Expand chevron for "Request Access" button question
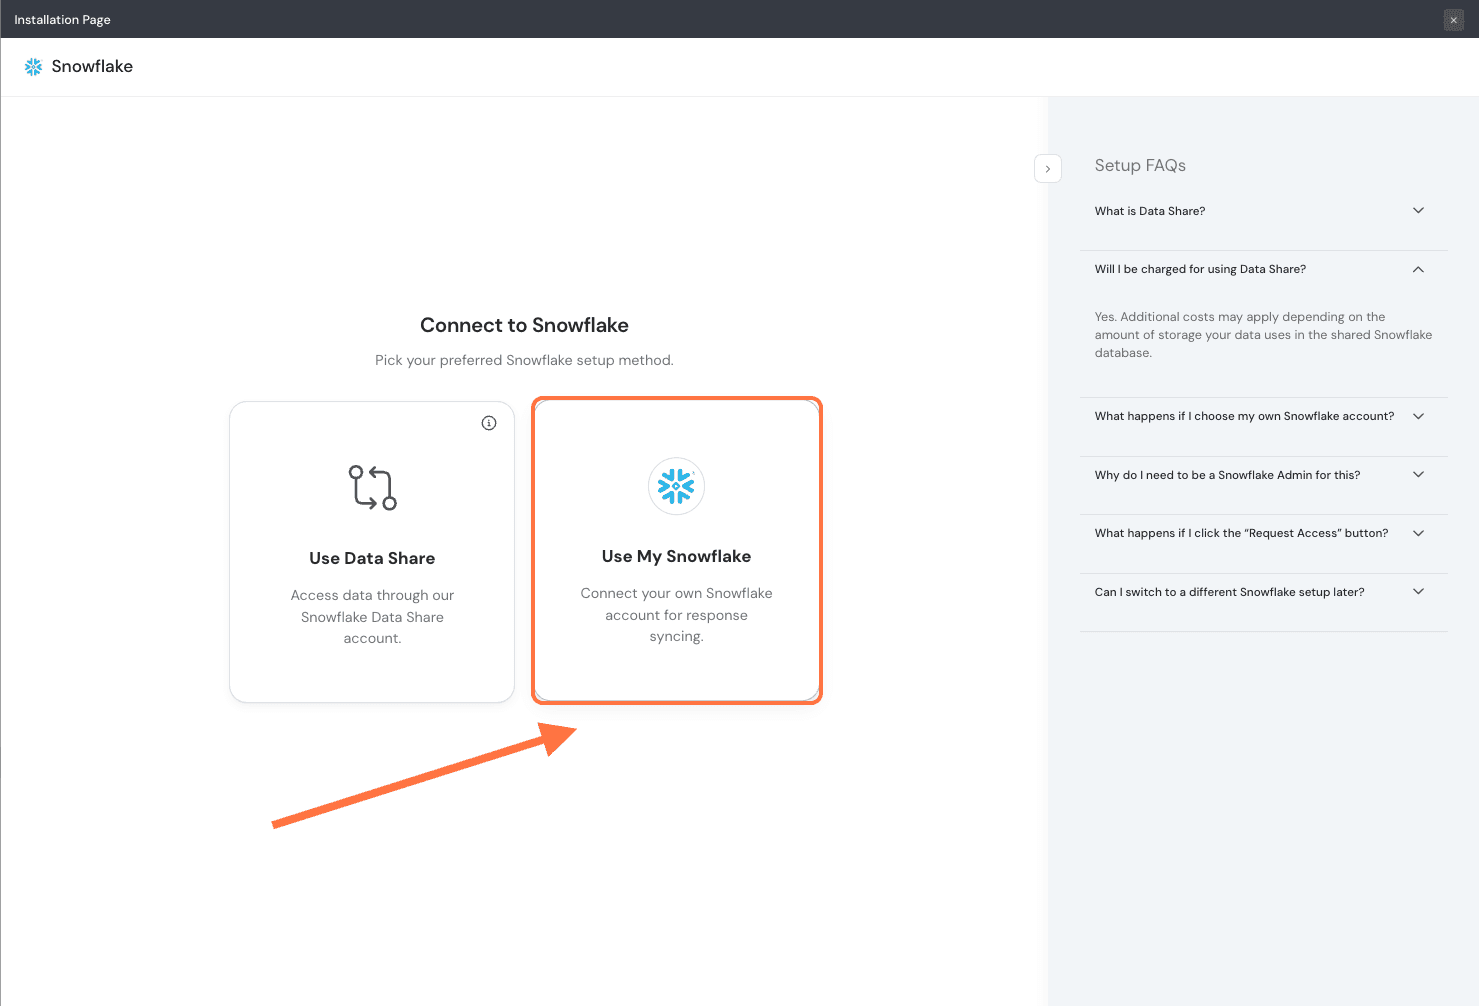Screen dimensions: 1479x1006 pos(1418,534)
